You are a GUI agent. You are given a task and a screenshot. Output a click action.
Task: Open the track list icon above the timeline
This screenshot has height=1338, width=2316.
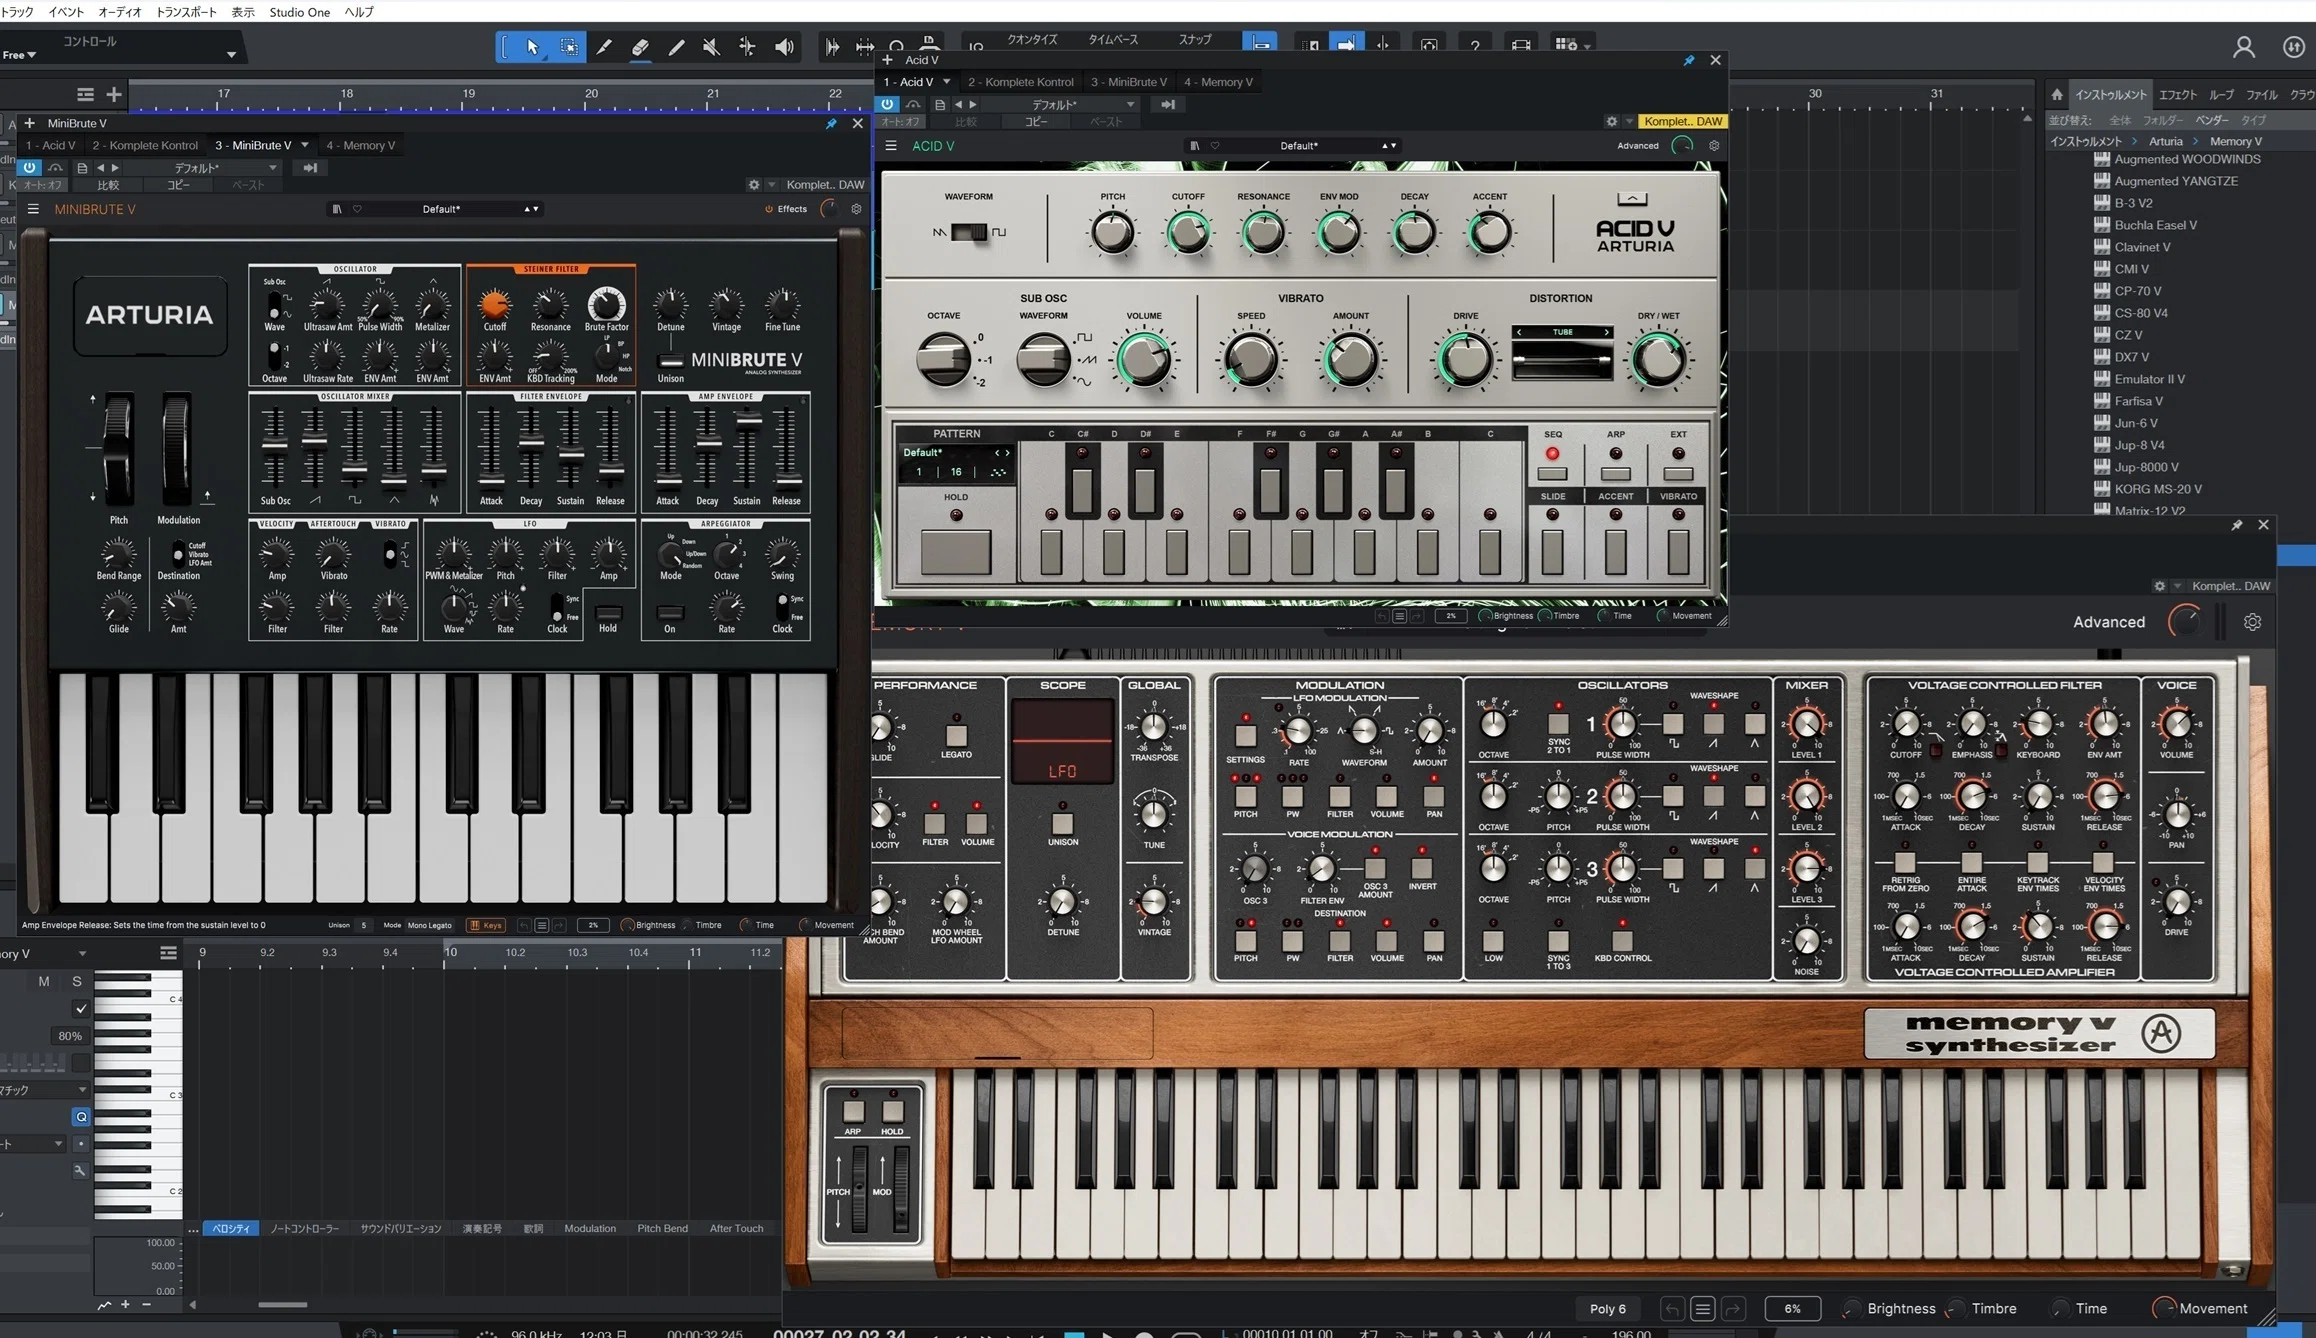pos(85,94)
